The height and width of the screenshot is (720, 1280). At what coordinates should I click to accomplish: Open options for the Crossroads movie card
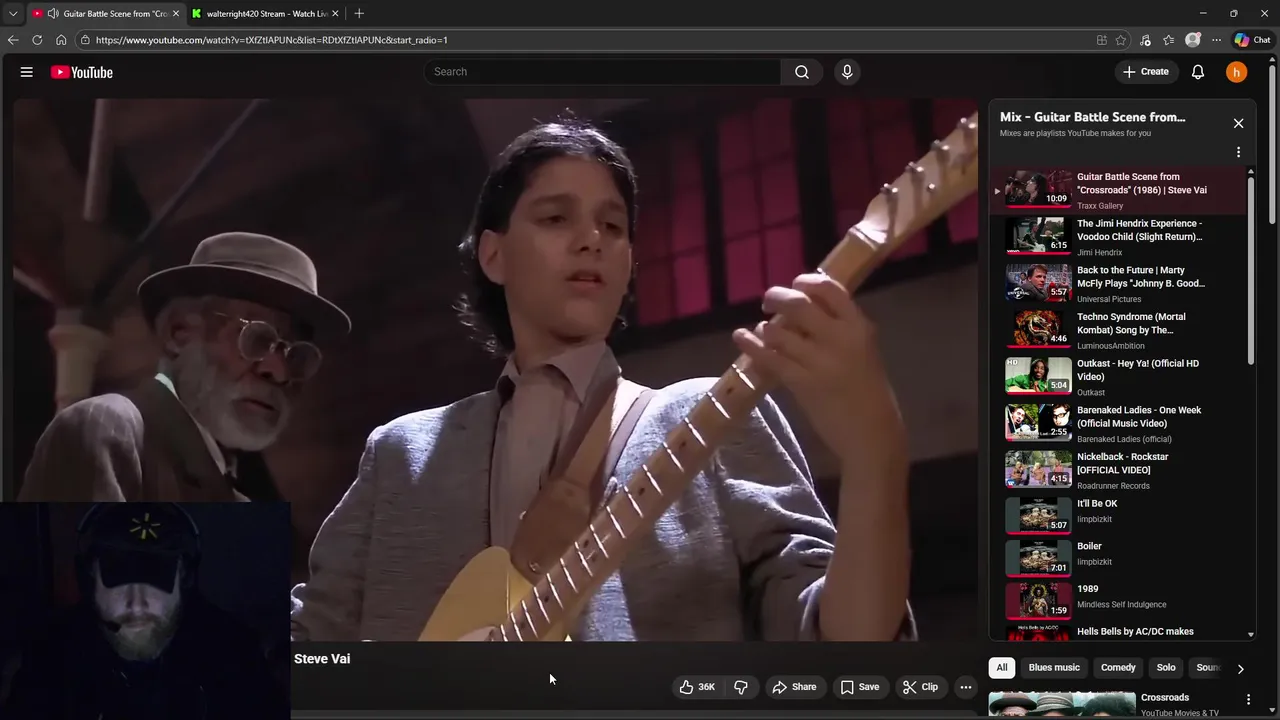pos(1248,699)
